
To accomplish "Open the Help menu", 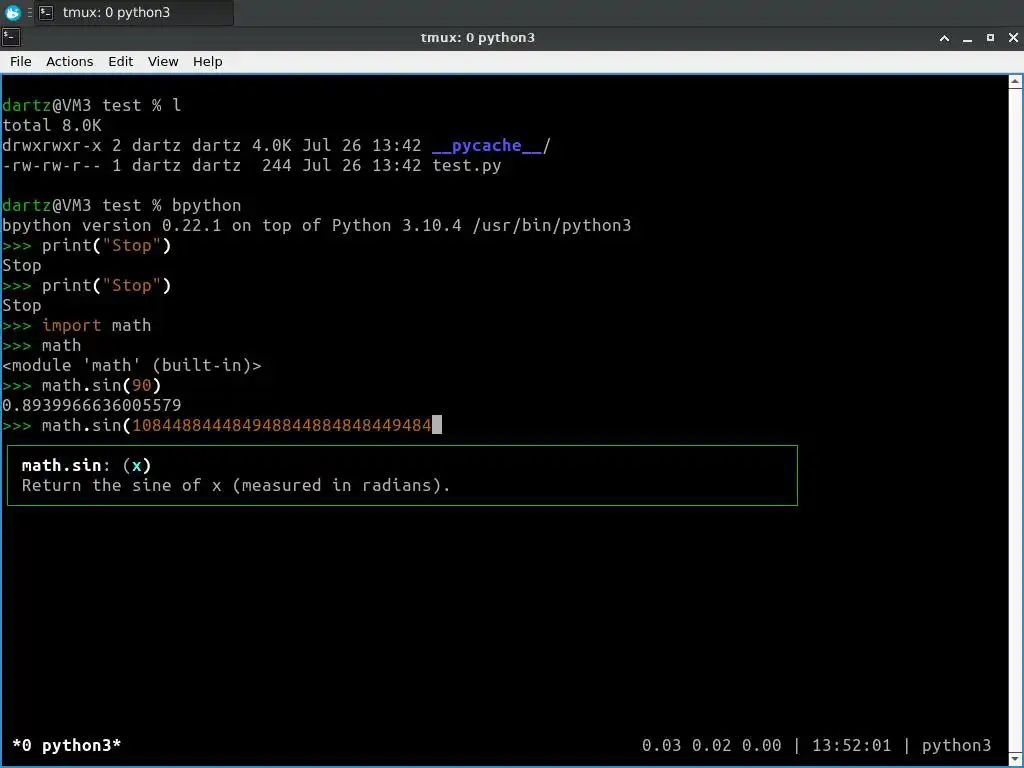I will coord(208,61).
